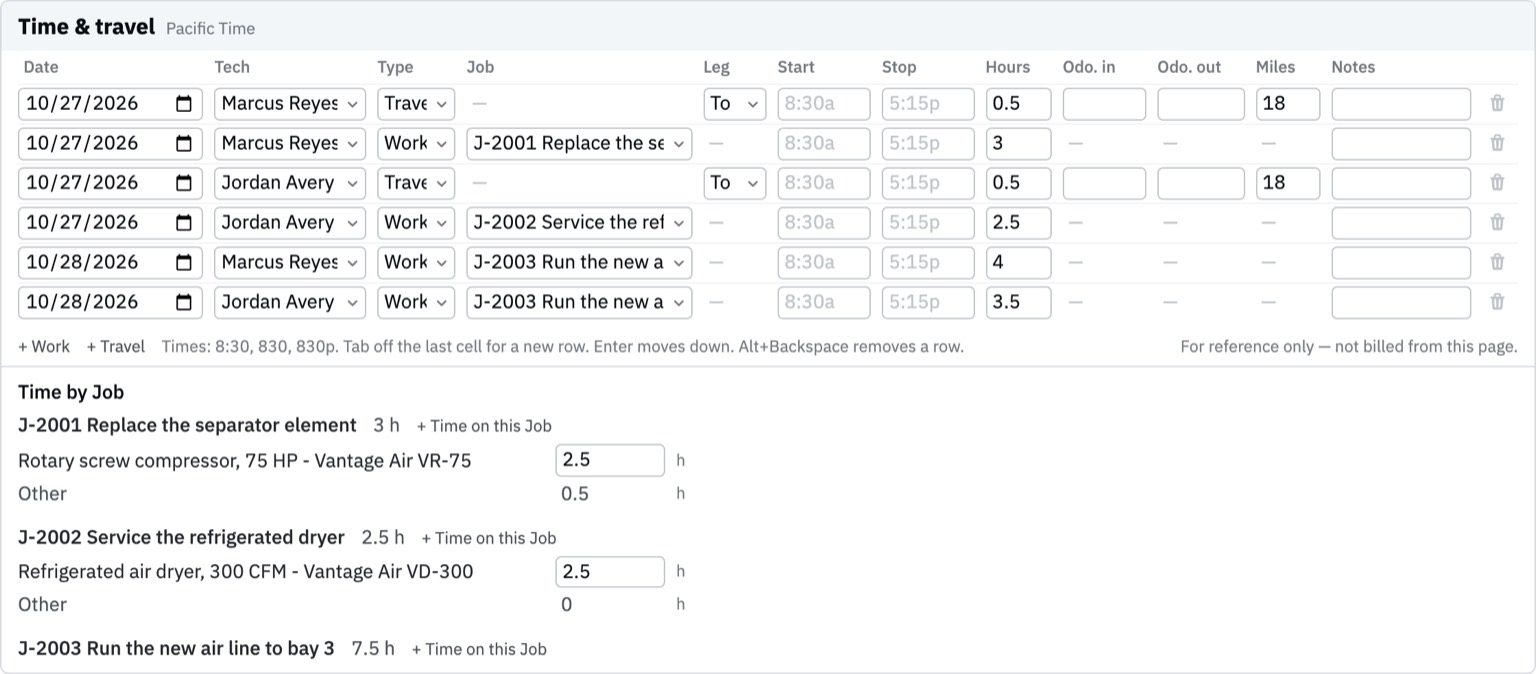Click Start time field on J-2001 row
The height and width of the screenshot is (674, 1536).
click(824, 143)
